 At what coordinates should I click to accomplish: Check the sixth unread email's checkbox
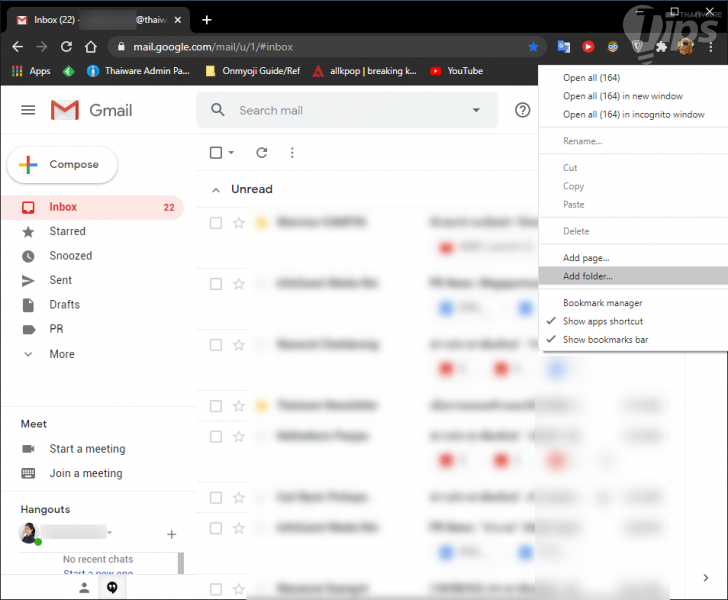click(x=216, y=498)
